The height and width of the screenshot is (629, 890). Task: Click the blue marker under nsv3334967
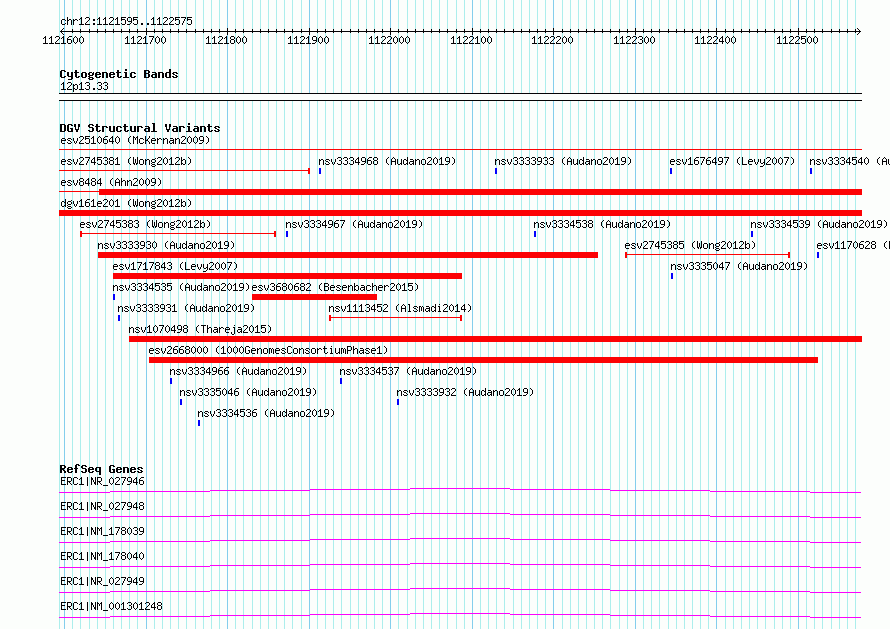tap(287, 234)
